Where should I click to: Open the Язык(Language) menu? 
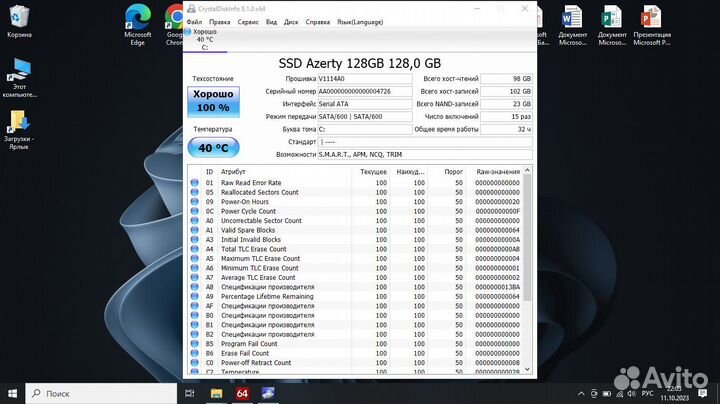coord(360,22)
